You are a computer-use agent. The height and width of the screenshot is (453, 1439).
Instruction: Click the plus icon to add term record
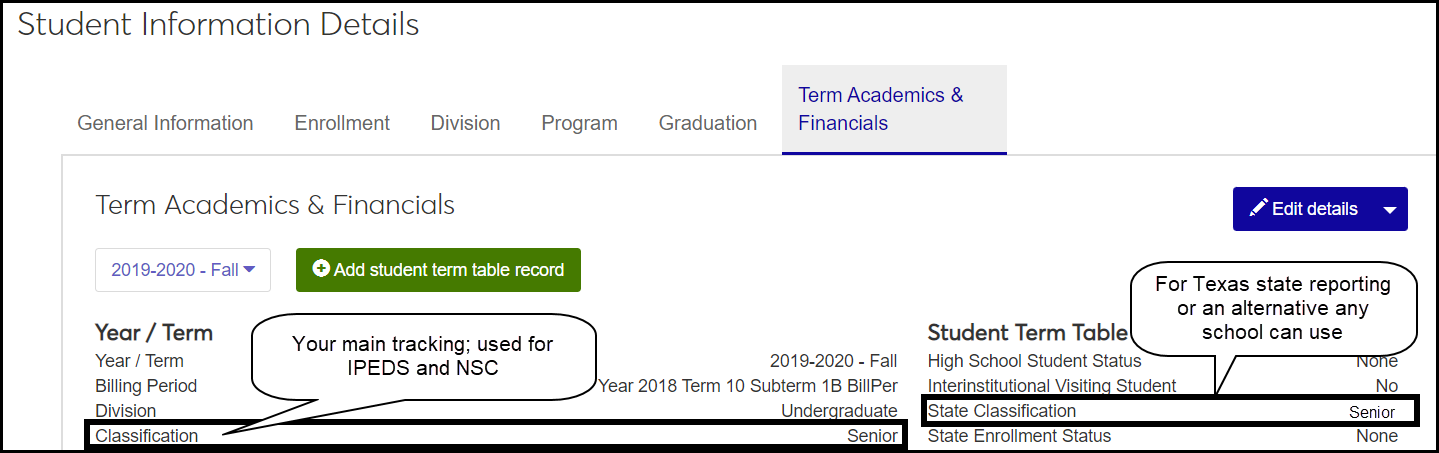pyautogui.click(x=321, y=269)
